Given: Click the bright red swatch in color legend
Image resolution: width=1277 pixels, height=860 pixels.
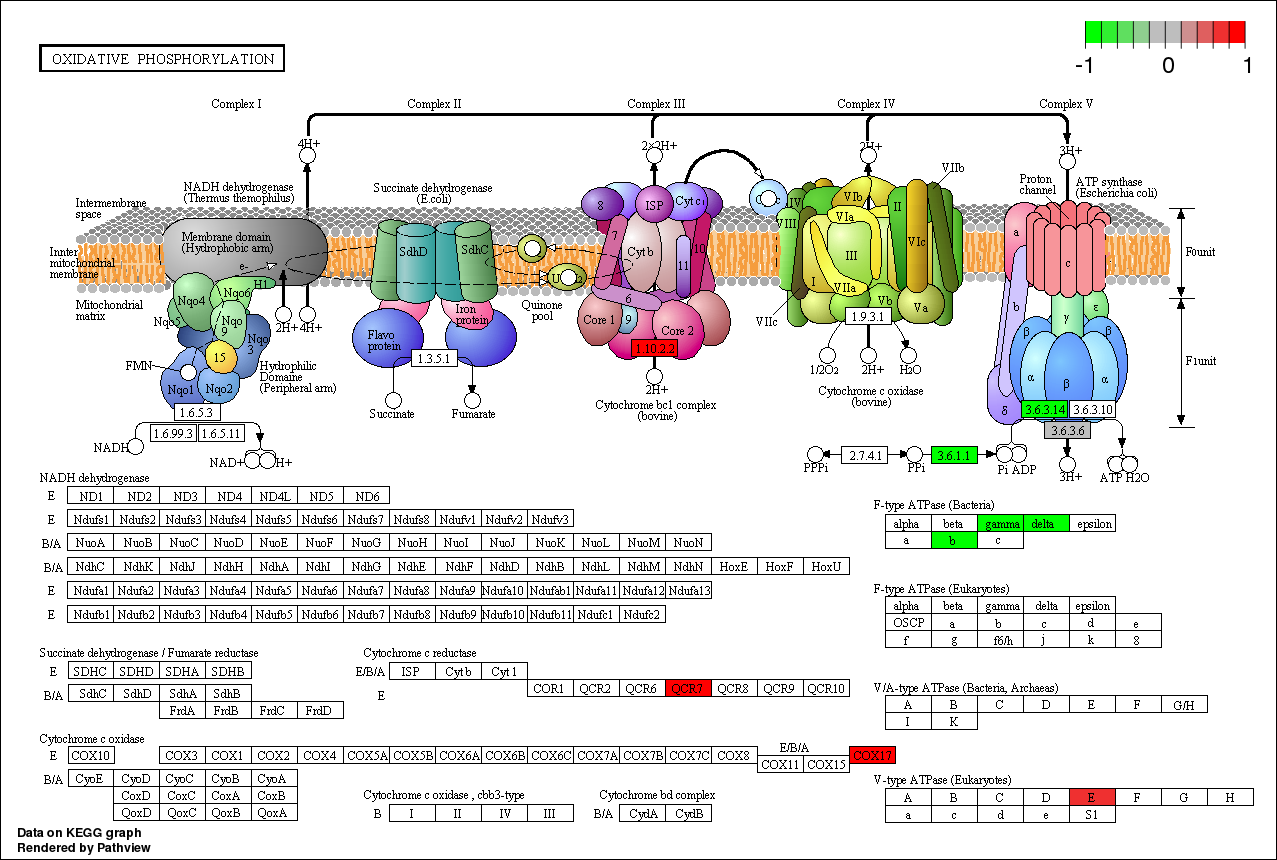Looking at the screenshot, I should [x=1236, y=33].
